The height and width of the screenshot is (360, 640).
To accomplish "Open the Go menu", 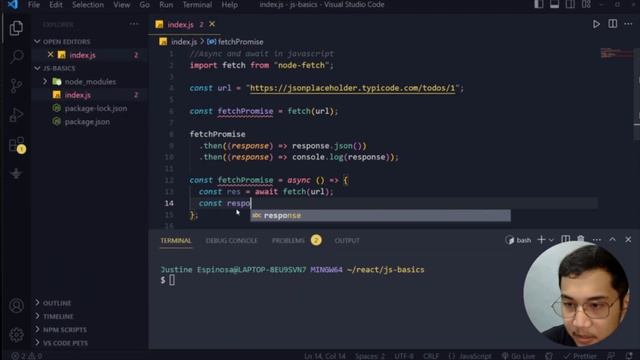I will (x=144, y=4).
